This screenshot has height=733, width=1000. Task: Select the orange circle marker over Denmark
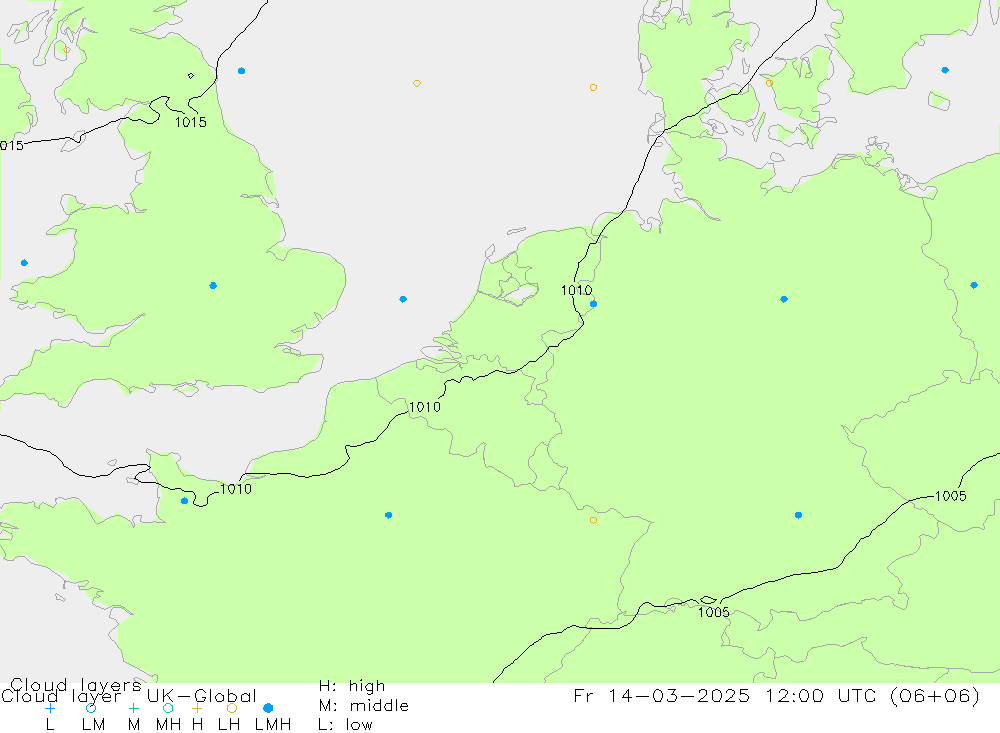769,84
